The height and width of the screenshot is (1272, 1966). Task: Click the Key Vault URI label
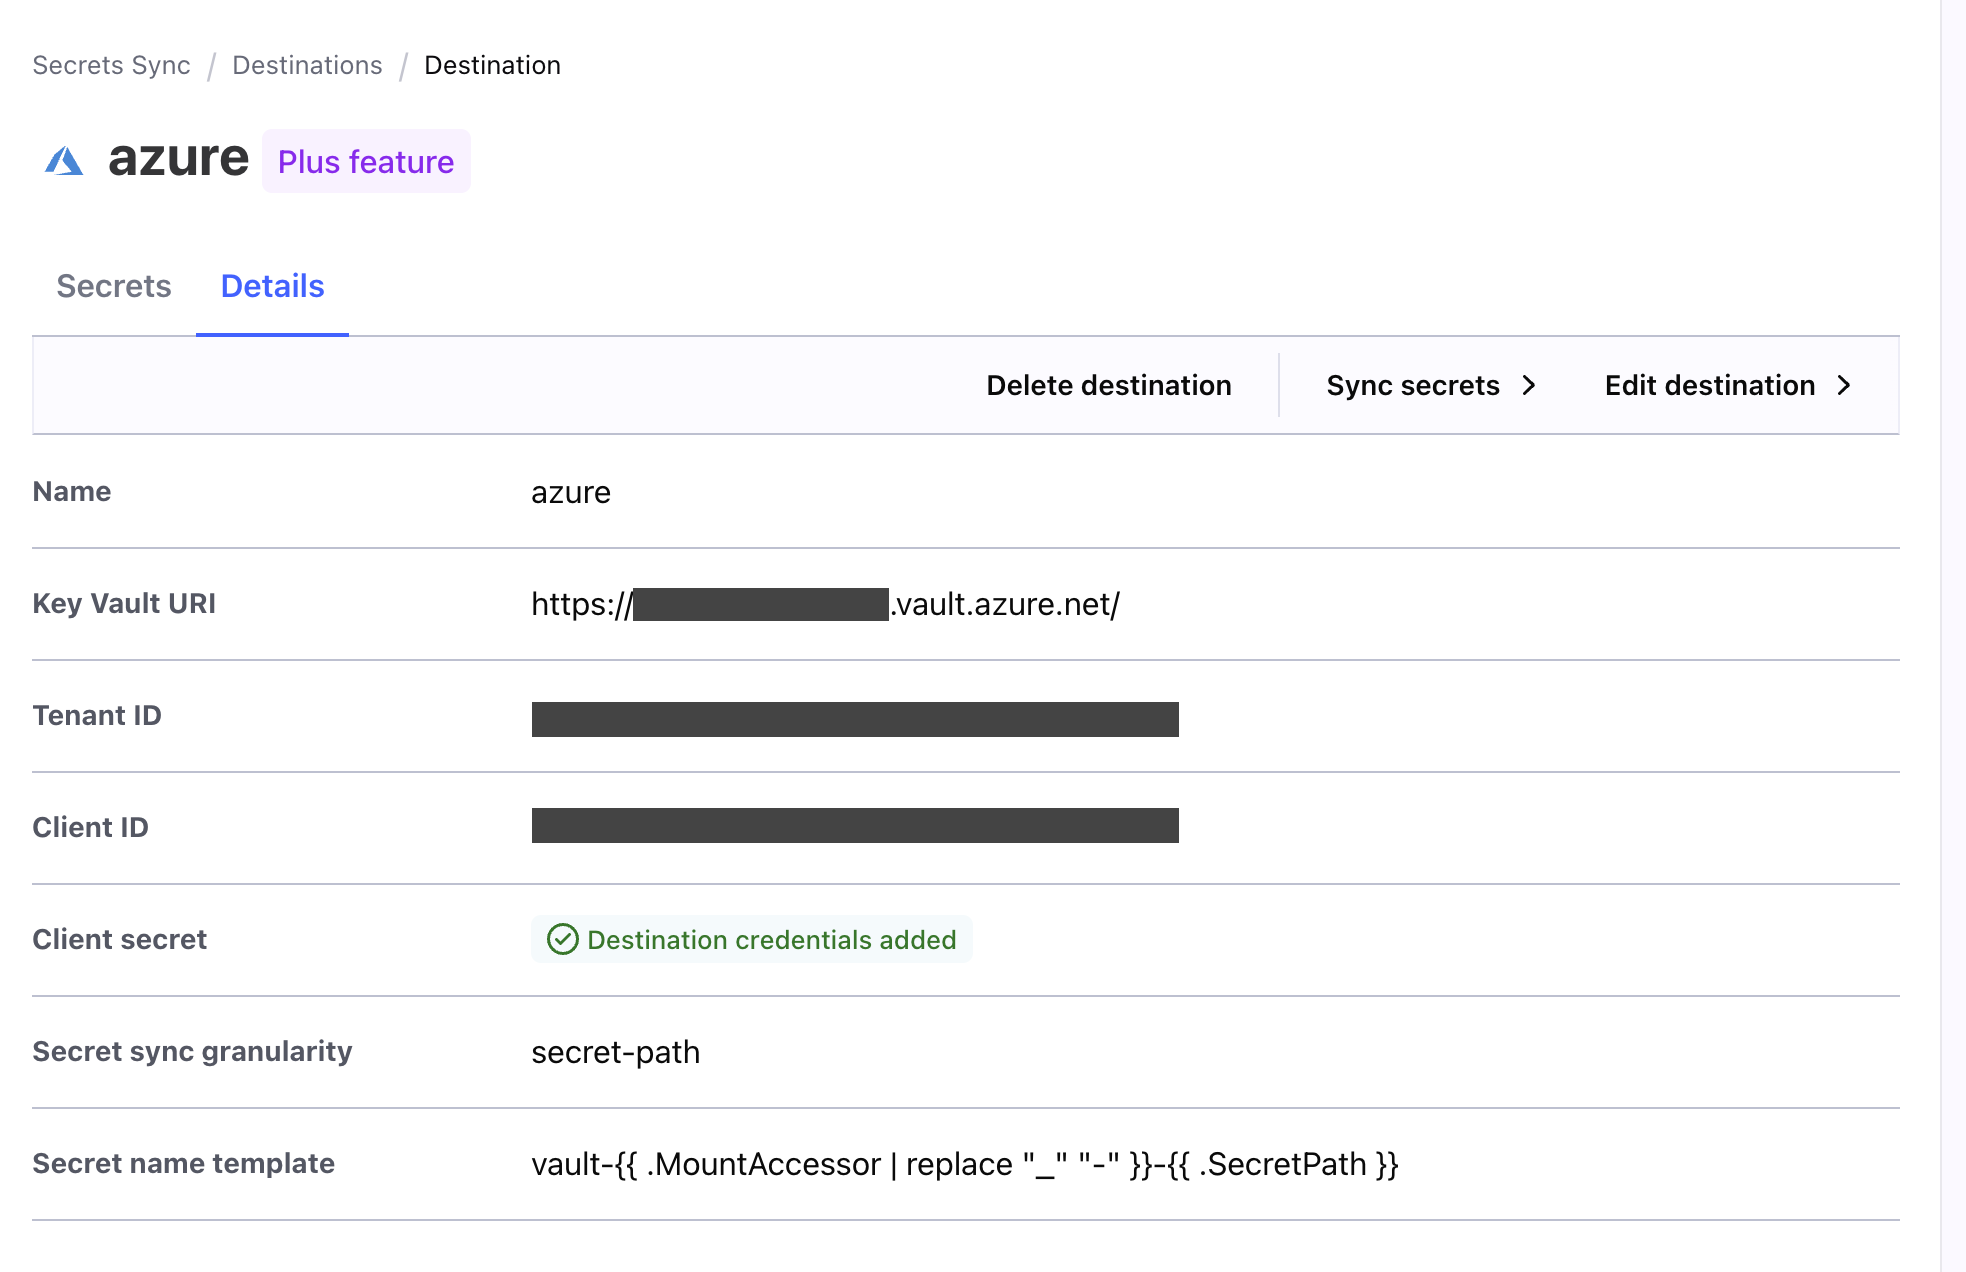tap(124, 603)
